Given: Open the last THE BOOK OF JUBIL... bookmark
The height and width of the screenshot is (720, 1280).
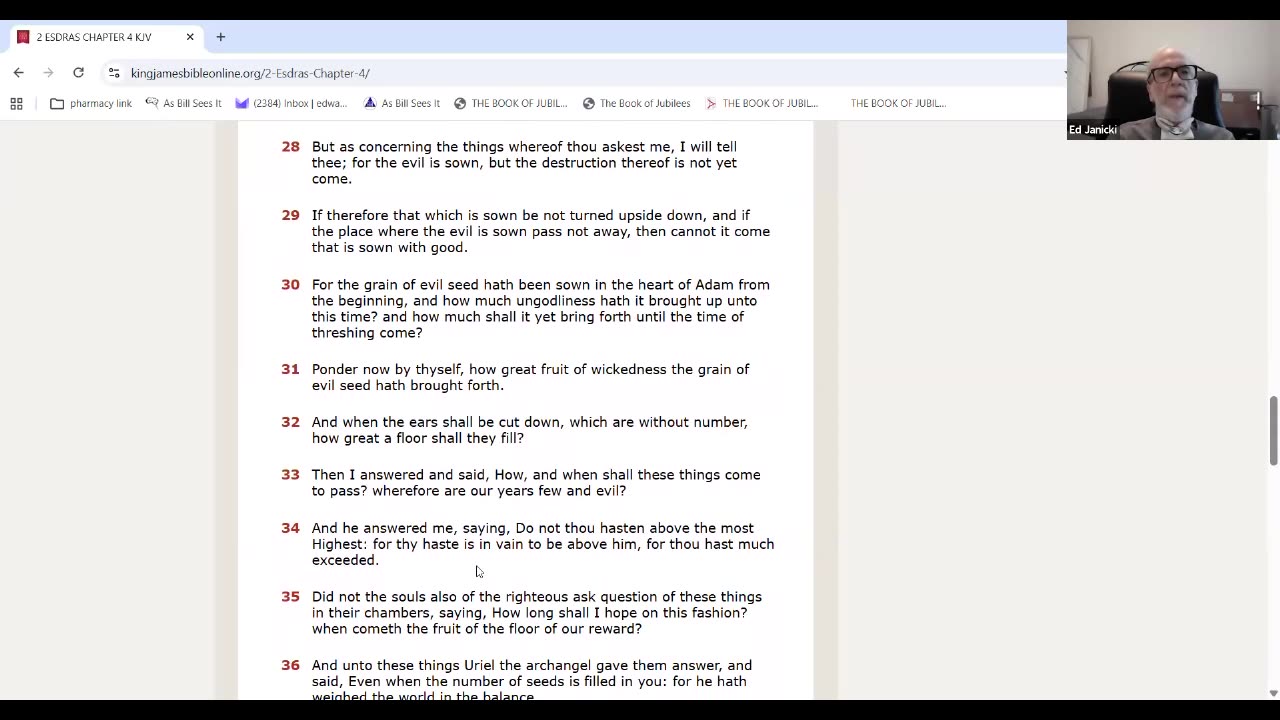Looking at the screenshot, I should click(x=898, y=103).
